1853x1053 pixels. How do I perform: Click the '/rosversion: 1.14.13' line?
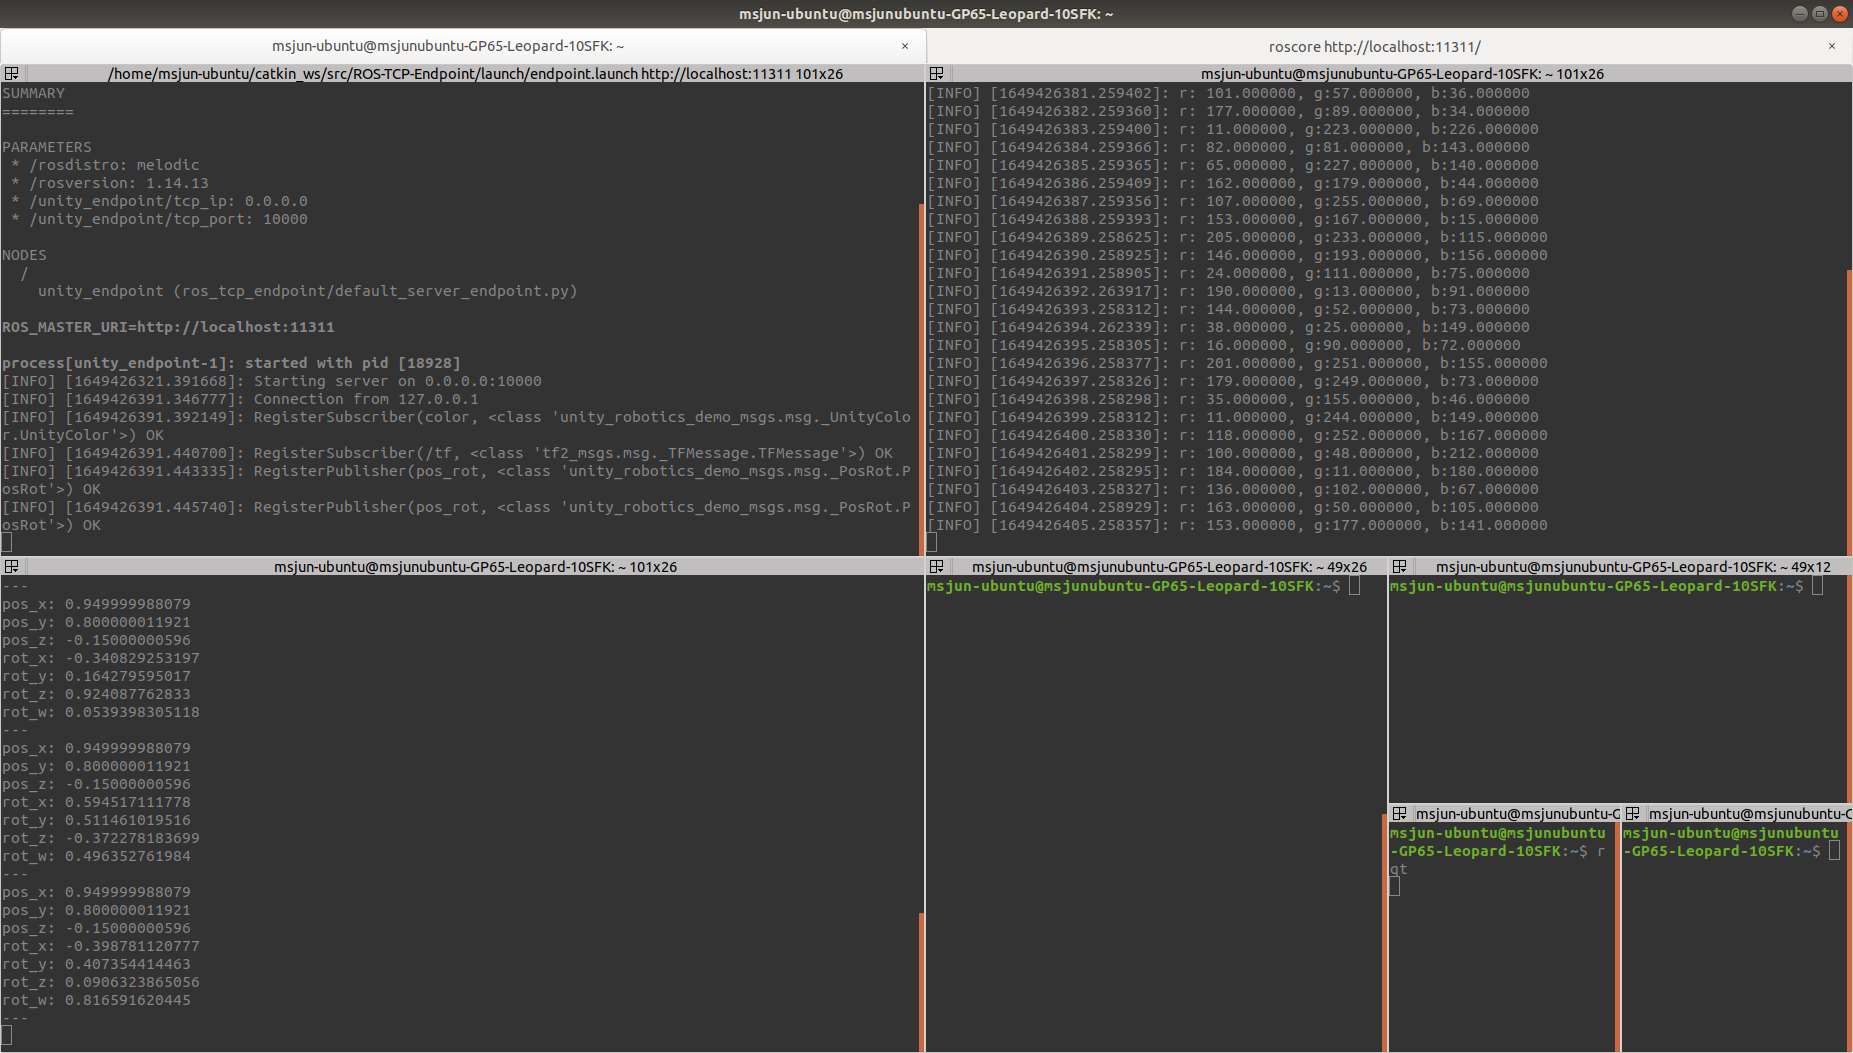pyautogui.click(x=110, y=183)
